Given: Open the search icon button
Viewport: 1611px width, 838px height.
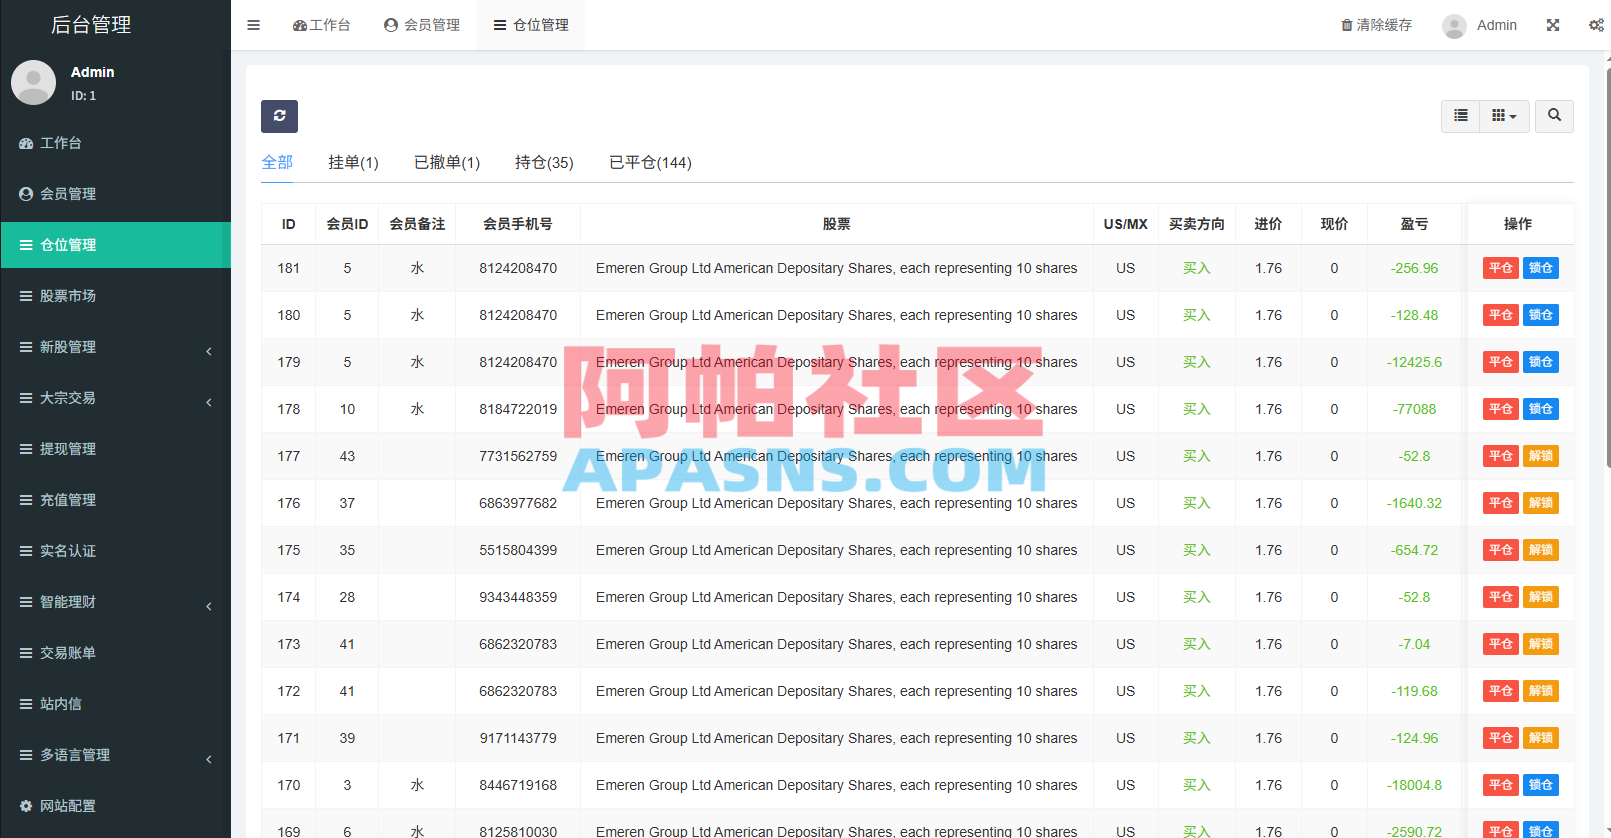Looking at the screenshot, I should tap(1554, 116).
